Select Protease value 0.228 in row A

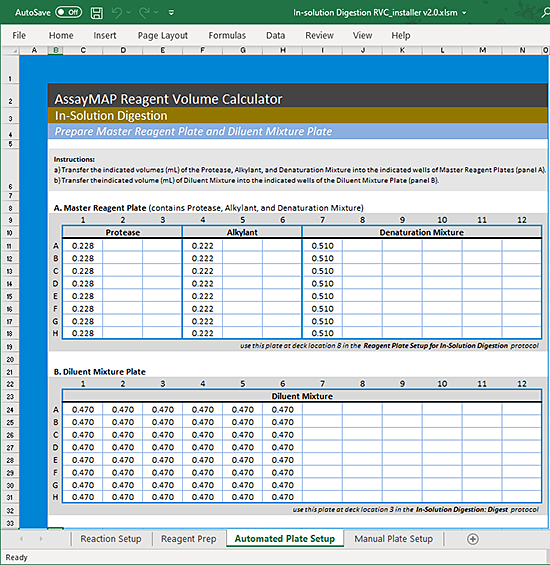(83, 246)
